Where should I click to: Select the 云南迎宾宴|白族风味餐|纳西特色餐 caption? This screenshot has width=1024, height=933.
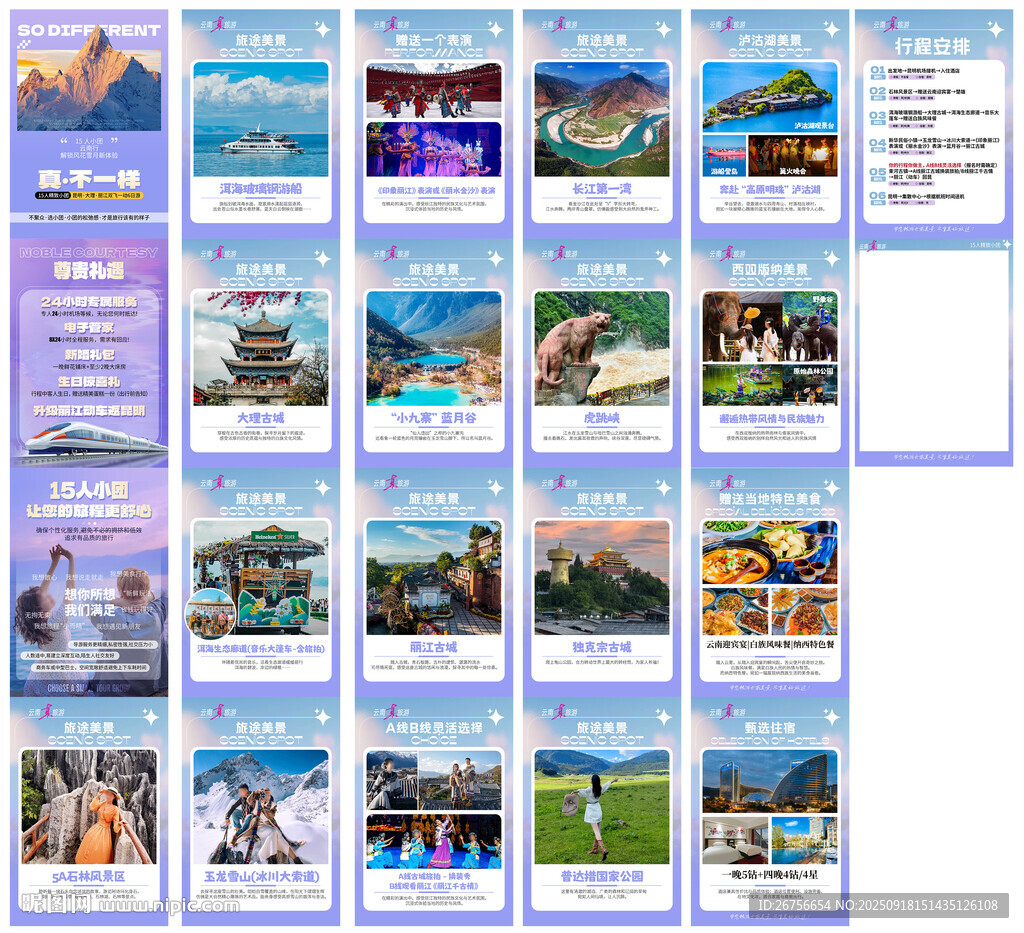(770, 644)
